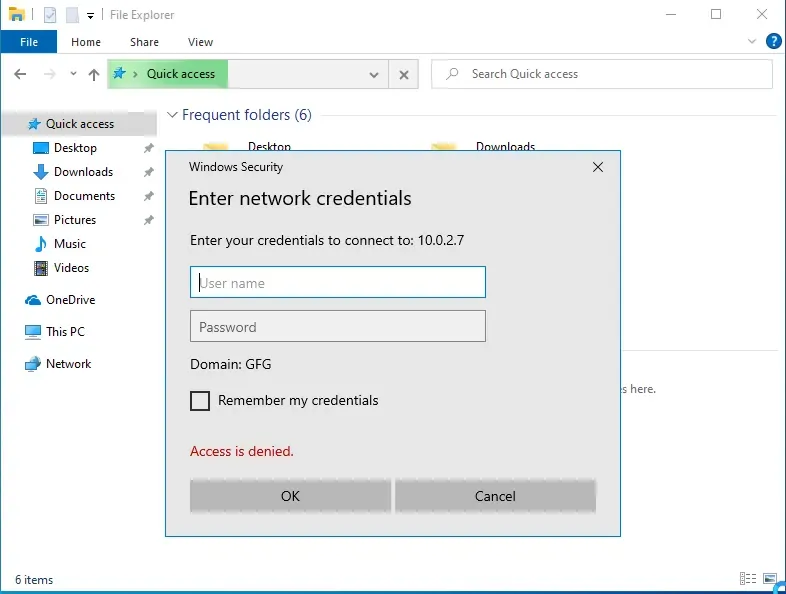This screenshot has width=786, height=594.
Task: Confirm credentials with the OK button
Action: pos(290,496)
